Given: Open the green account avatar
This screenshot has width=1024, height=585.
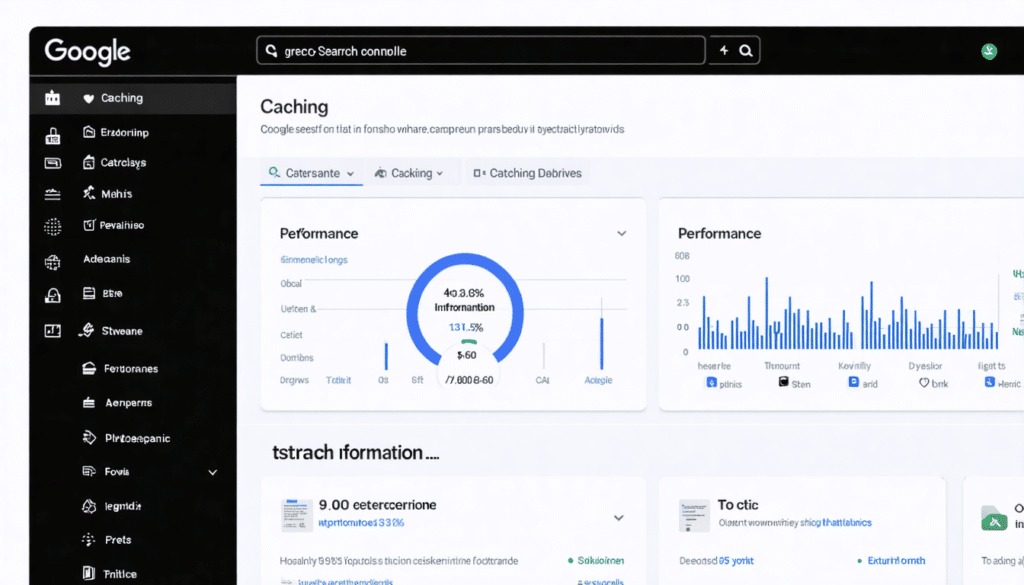Looking at the screenshot, I should coord(989,51).
